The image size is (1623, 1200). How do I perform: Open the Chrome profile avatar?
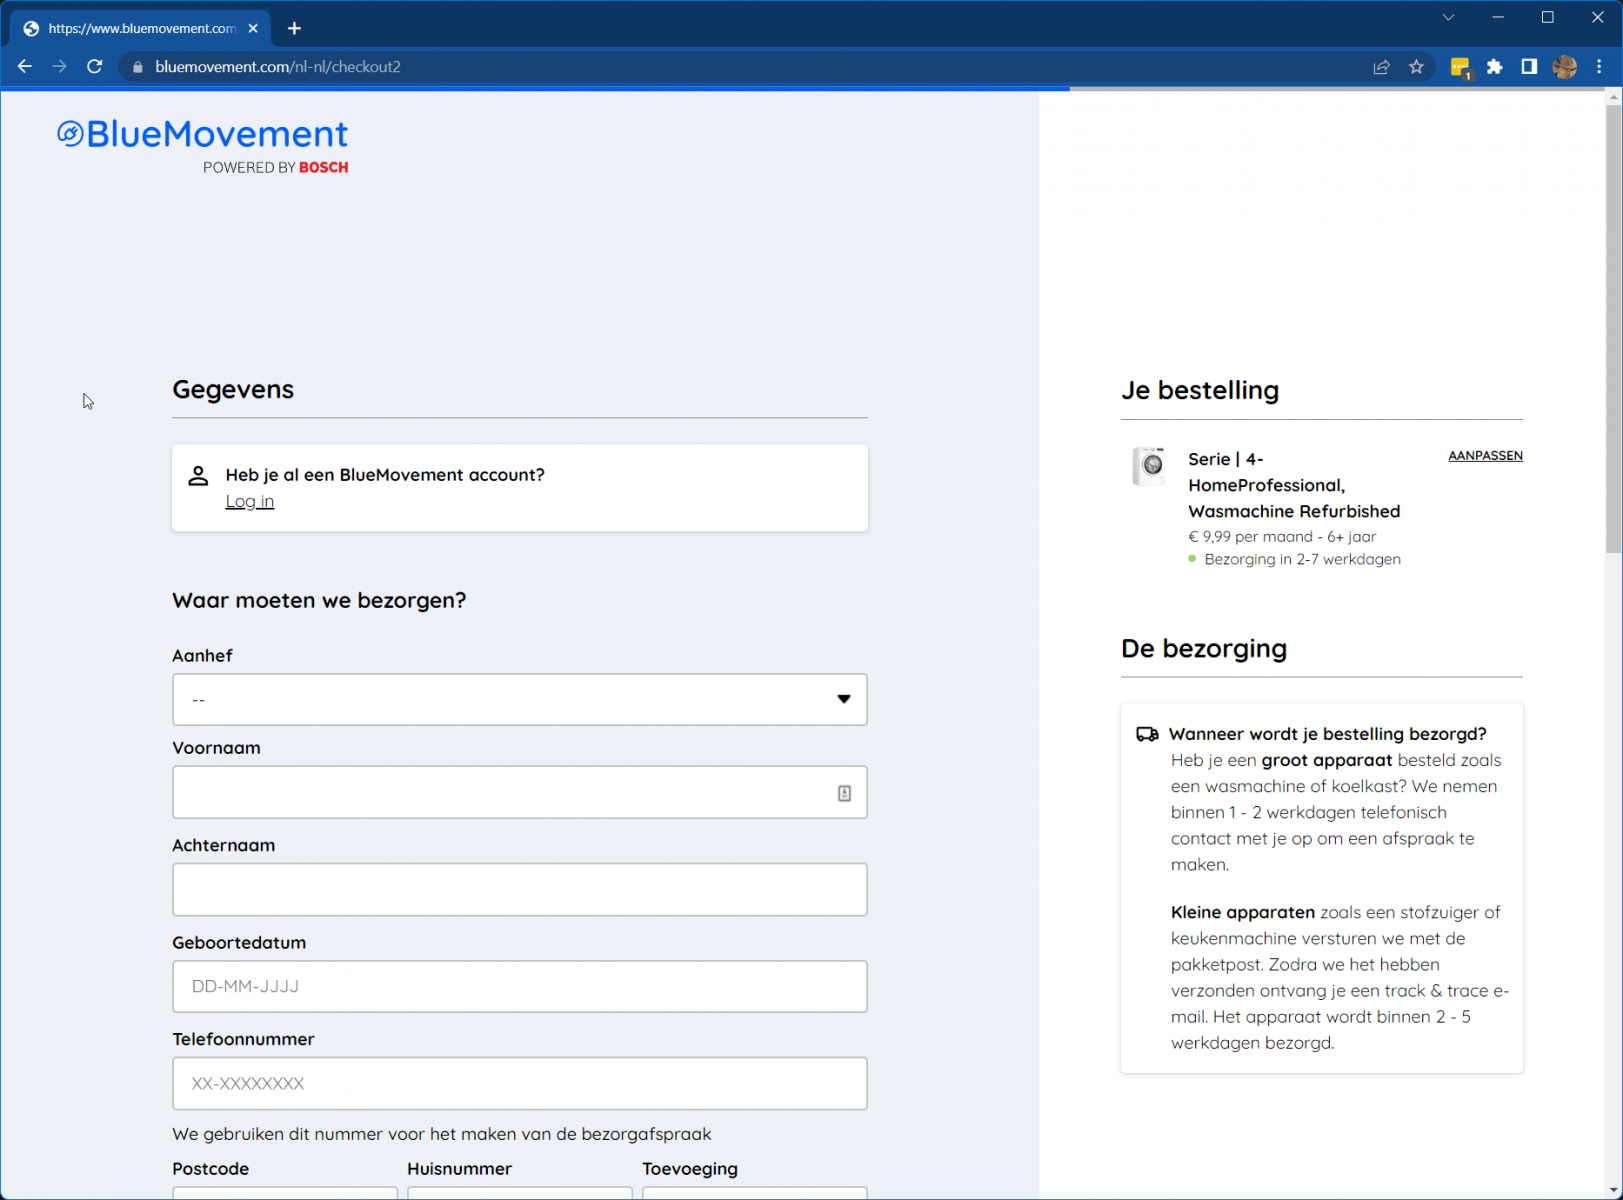click(x=1565, y=67)
